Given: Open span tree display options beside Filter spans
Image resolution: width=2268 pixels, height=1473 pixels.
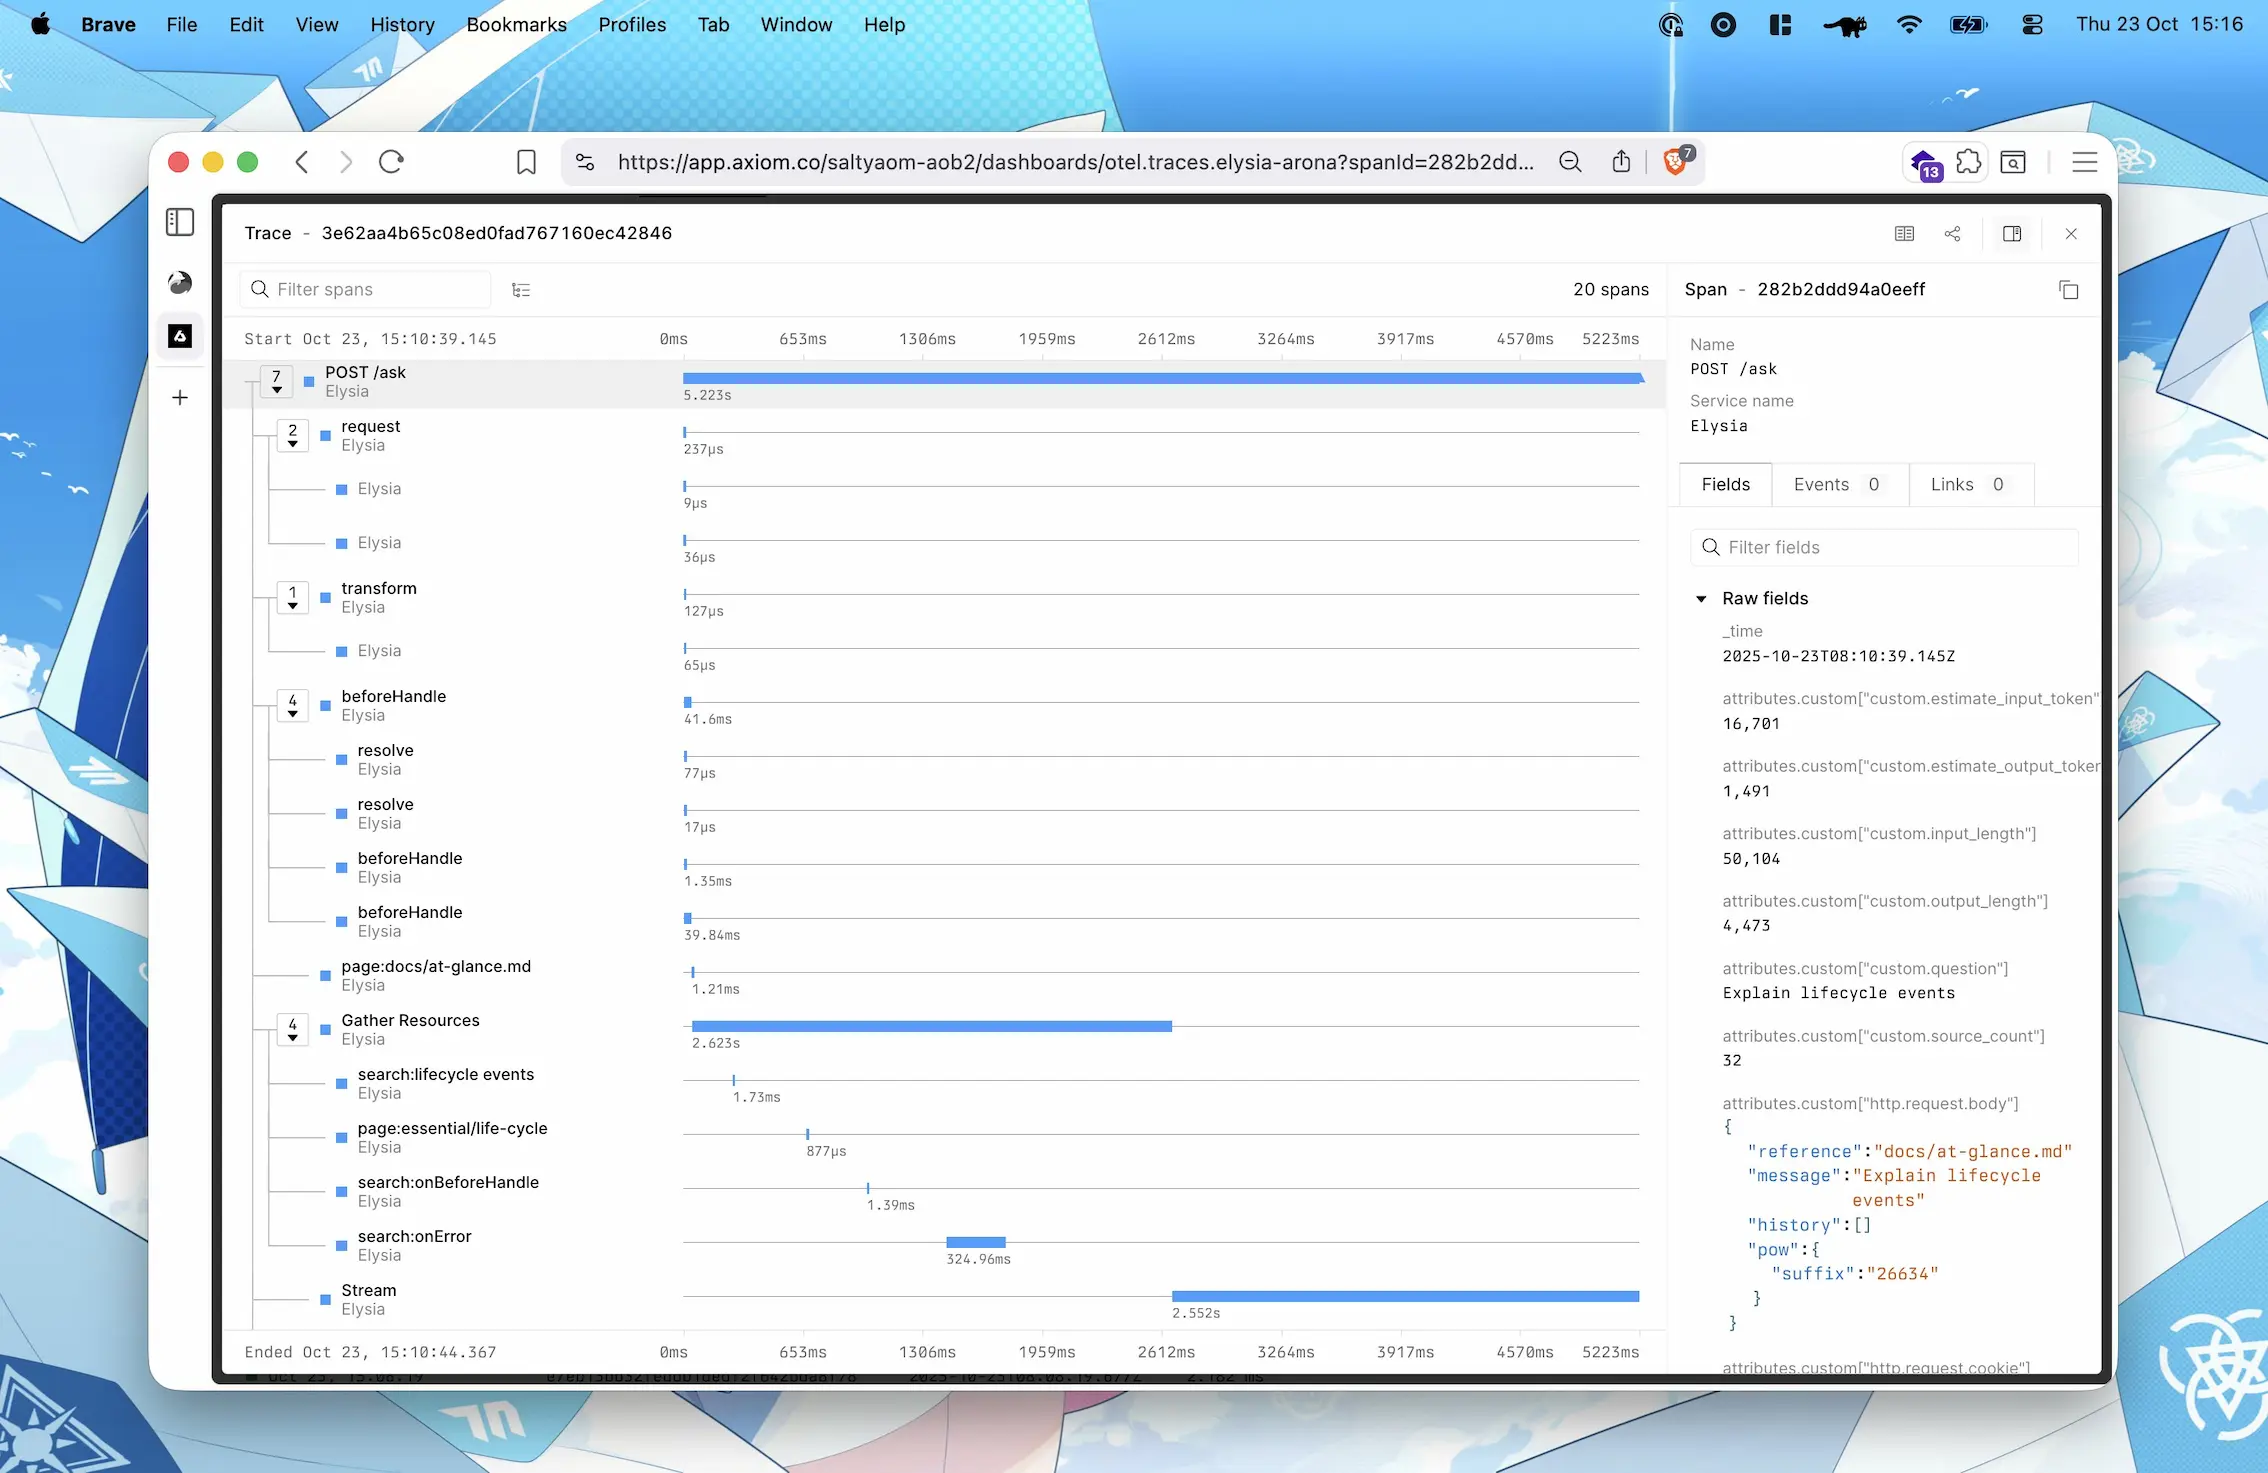Looking at the screenshot, I should (521, 289).
